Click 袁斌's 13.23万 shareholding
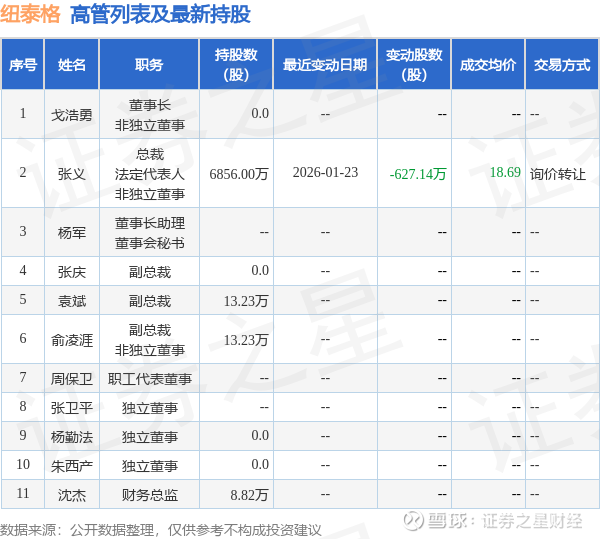Screen dimensions: 600x539 pyautogui.click(x=246, y=301)
